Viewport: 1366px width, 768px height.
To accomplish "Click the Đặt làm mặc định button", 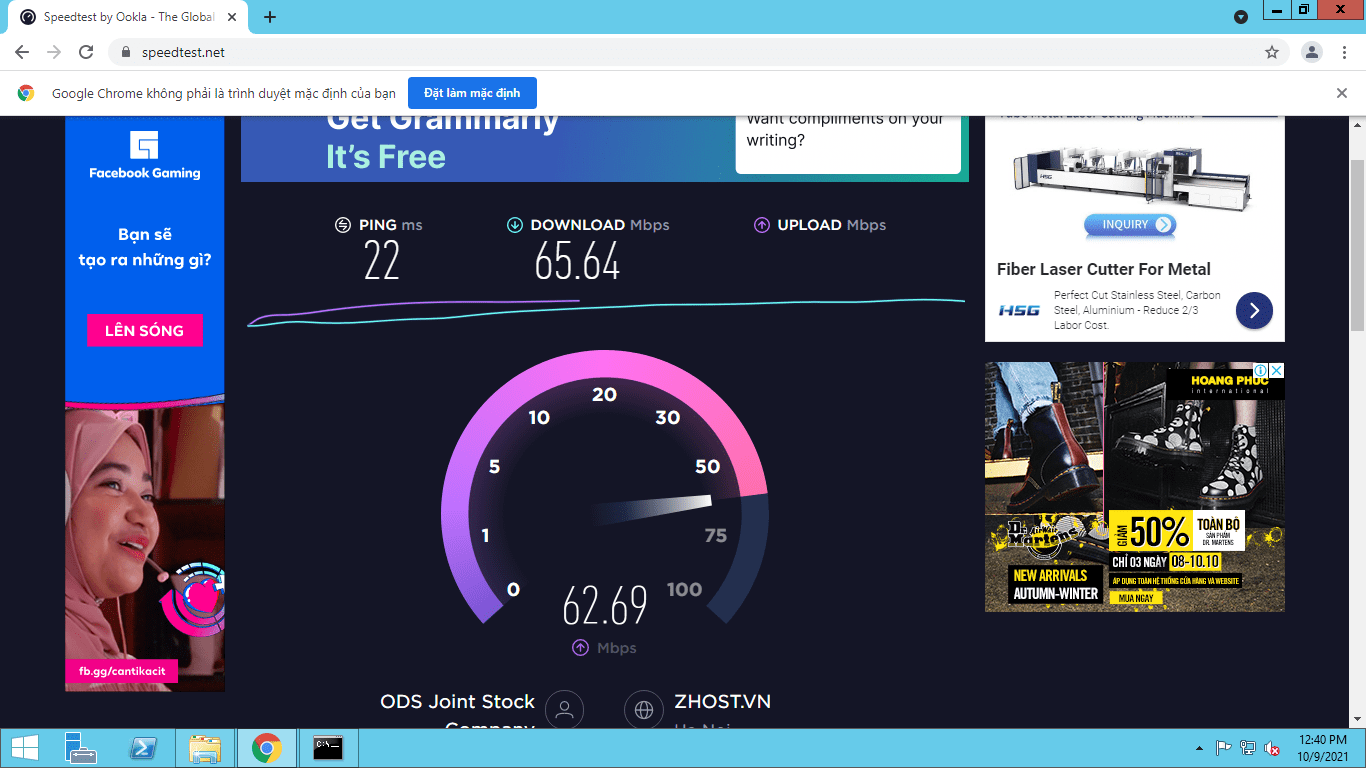I will 472,93.
